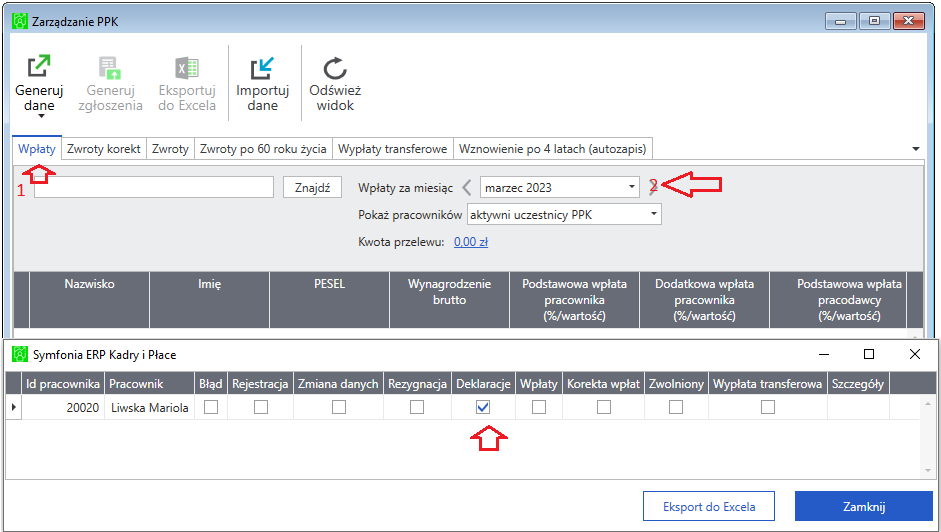
Task: Minimize the Zarządzanie PPK window
Action: coord(841,22)
